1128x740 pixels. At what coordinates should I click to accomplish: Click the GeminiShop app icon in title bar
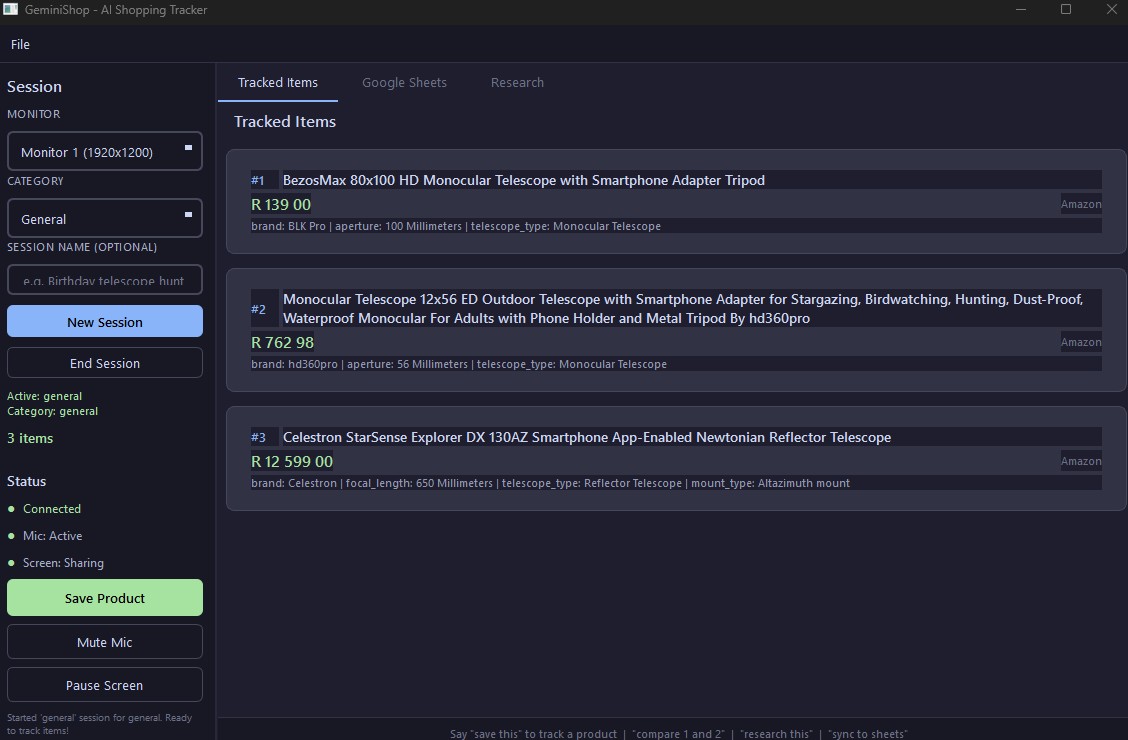(x=10, y=9)
